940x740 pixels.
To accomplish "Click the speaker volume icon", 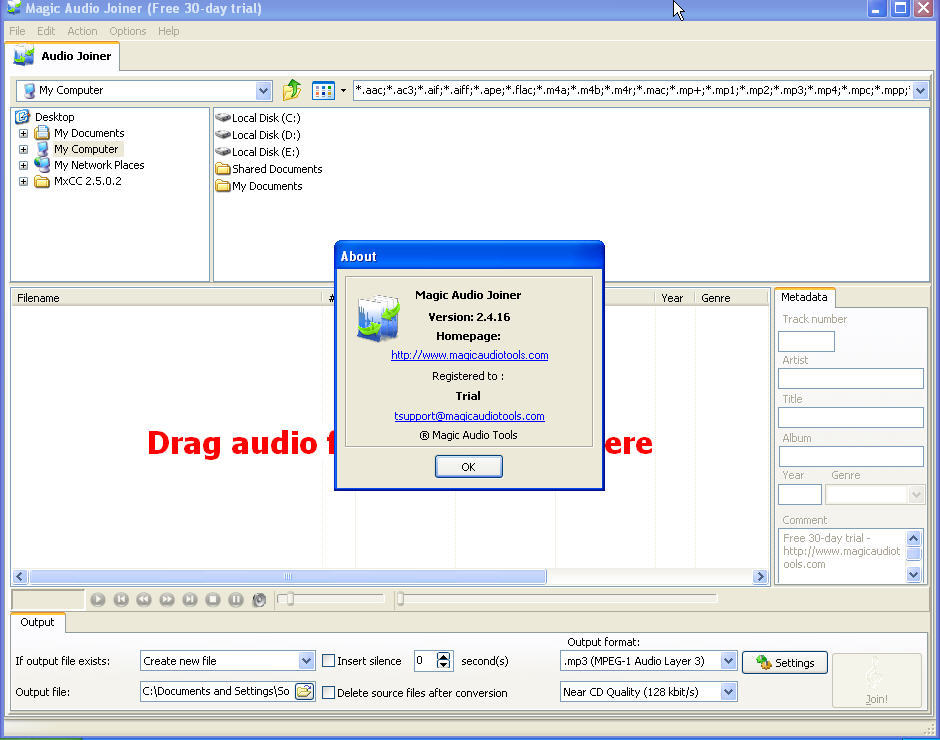I will [259, 599].
